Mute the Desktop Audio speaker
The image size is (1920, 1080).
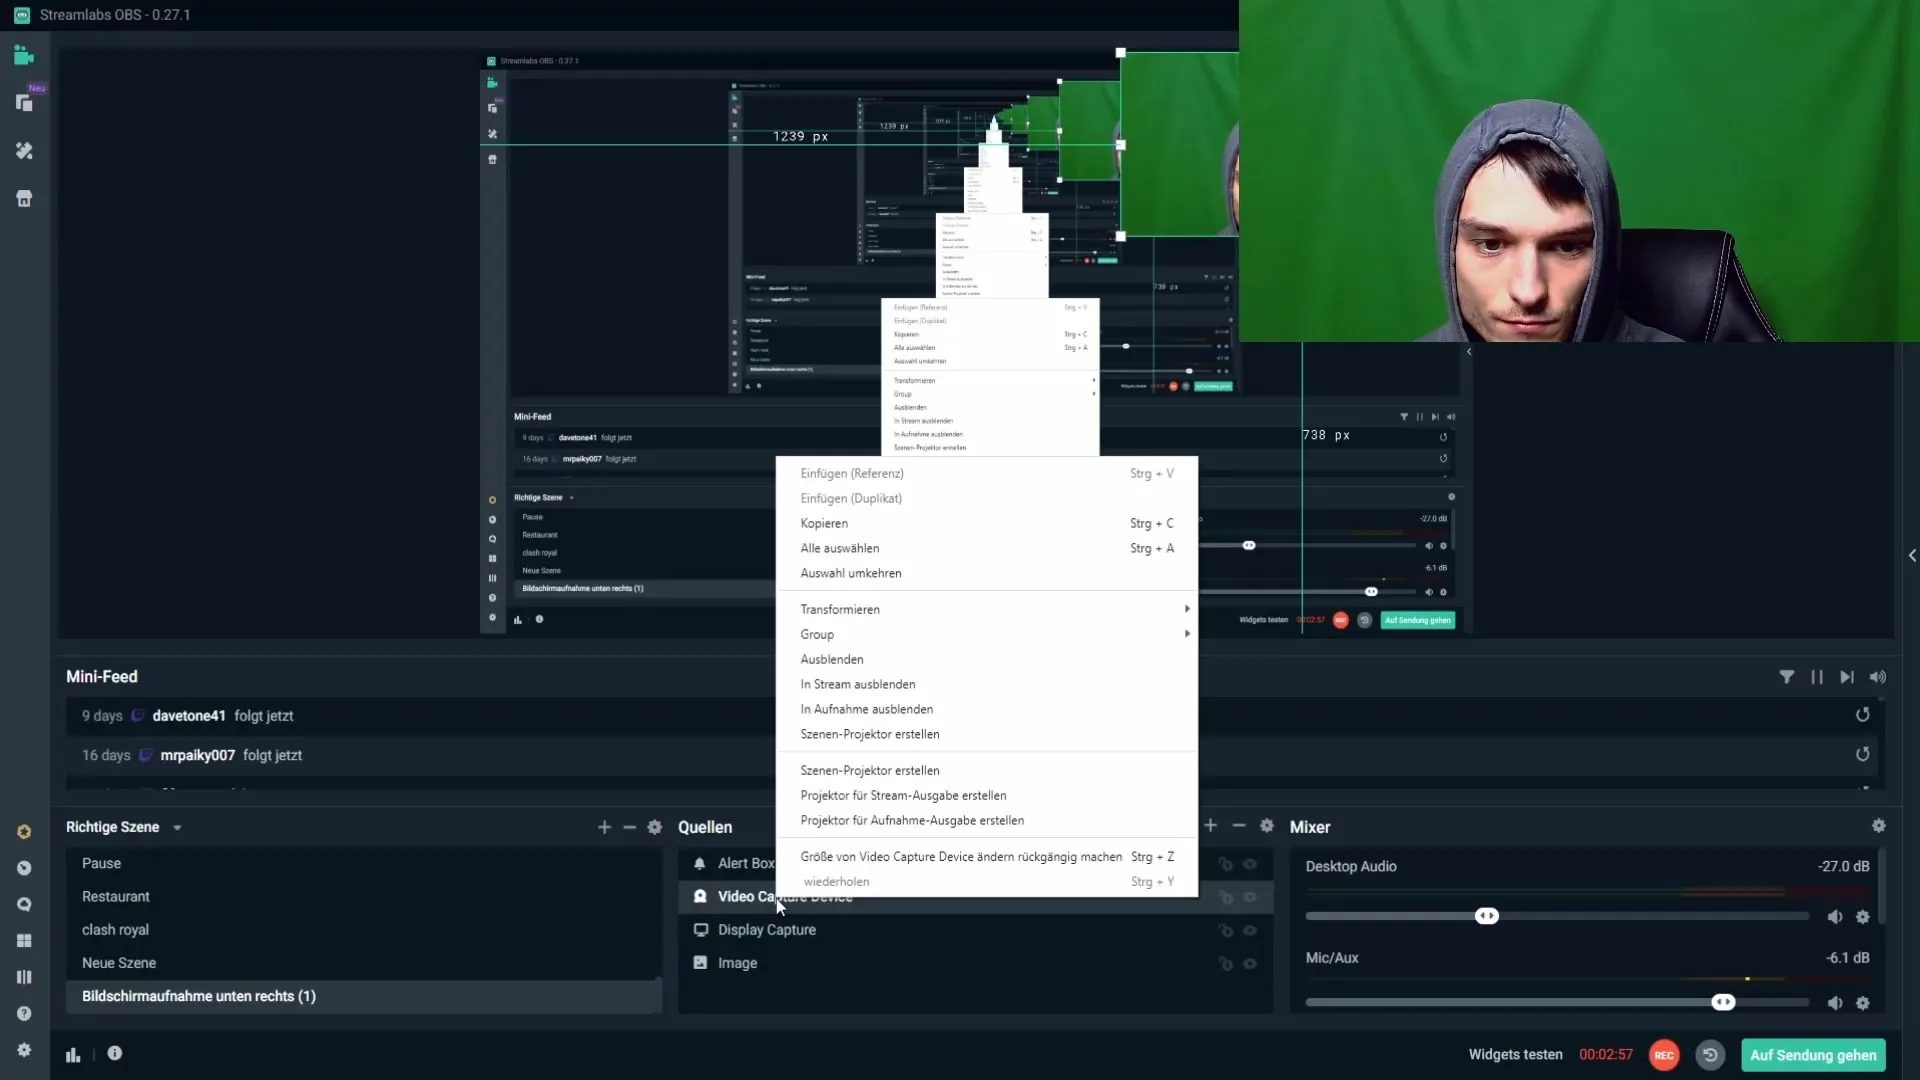coord(1835,917)
